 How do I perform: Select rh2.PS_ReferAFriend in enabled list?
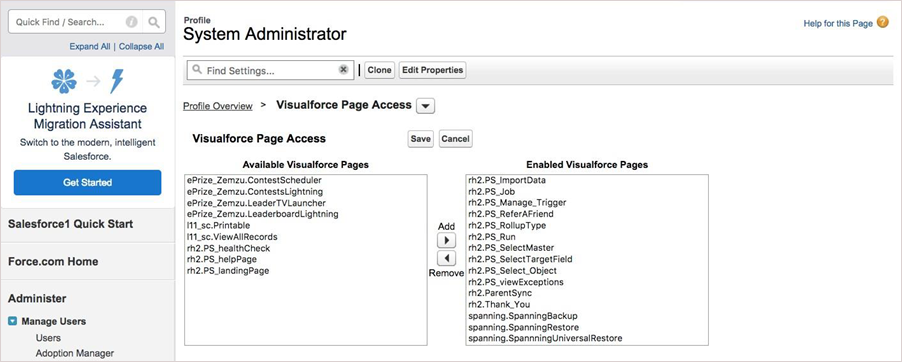pos(587,214)
